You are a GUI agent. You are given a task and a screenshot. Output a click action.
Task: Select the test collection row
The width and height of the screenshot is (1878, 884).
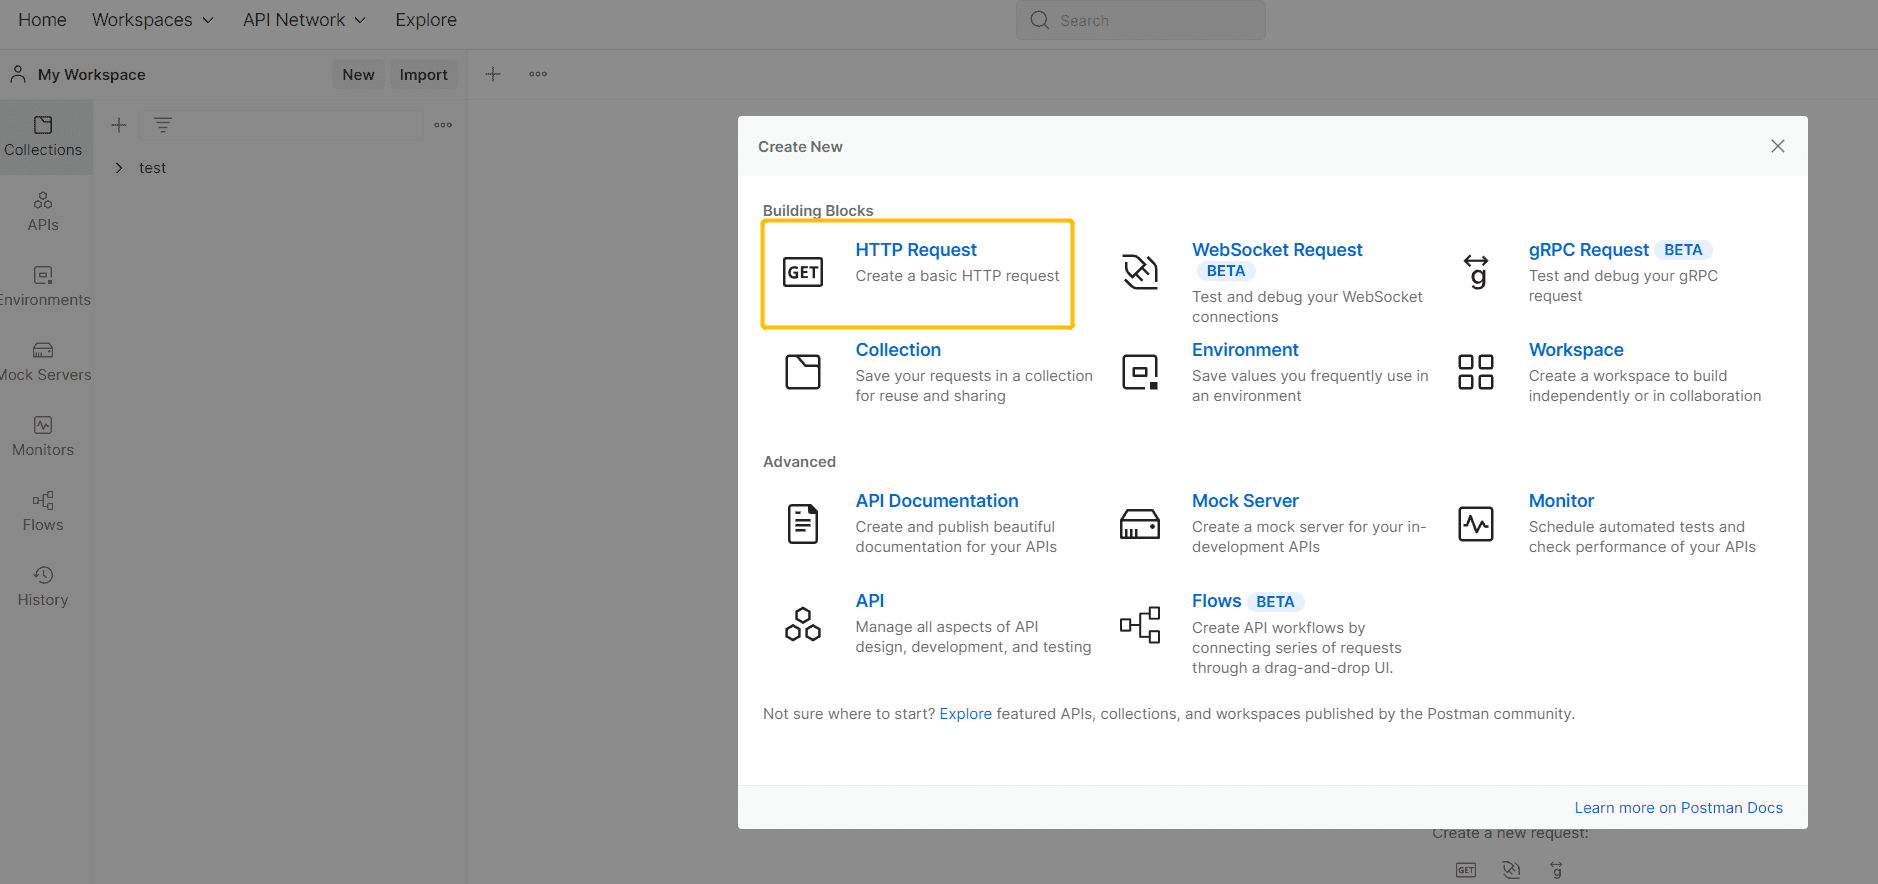(280, 168)
